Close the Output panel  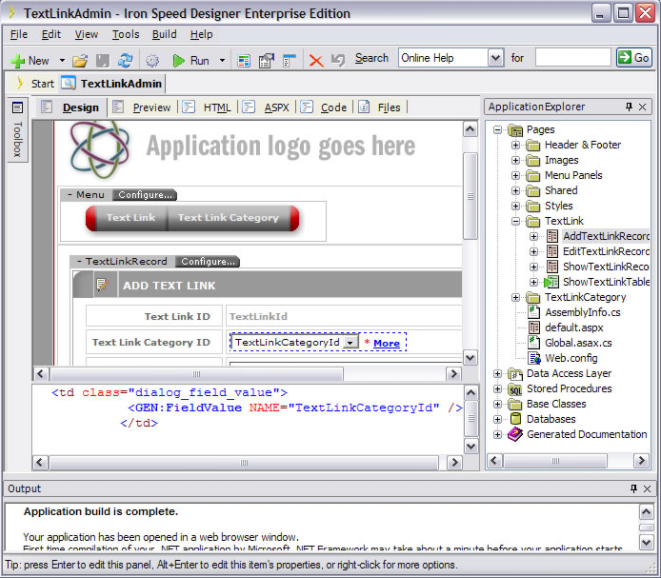[647, 489]
